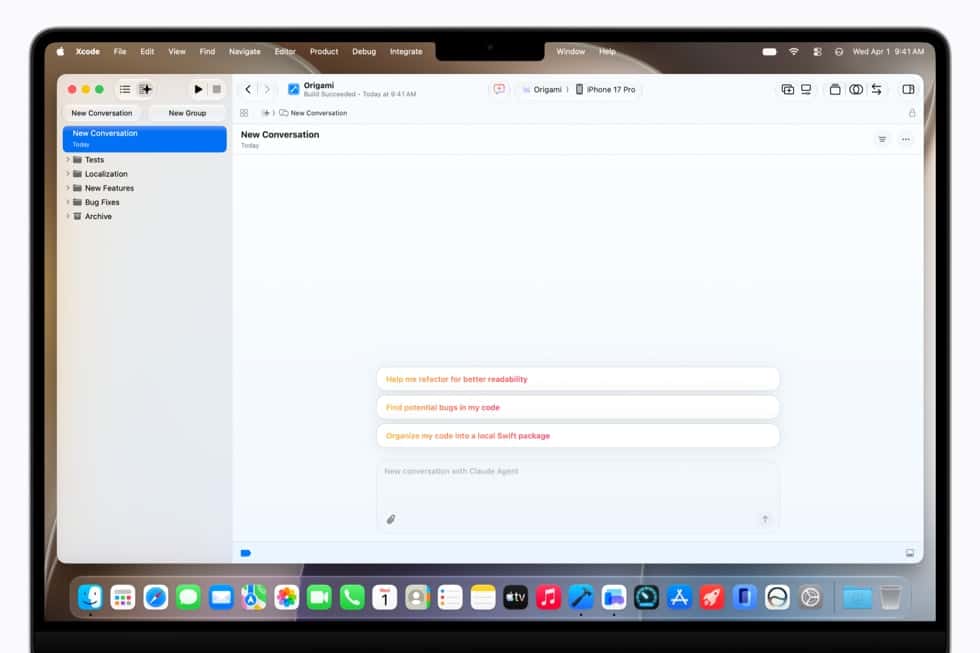Click the add-window toolbar icon
This screenshot has width=980, height=653.
click(x=788, y=89)
